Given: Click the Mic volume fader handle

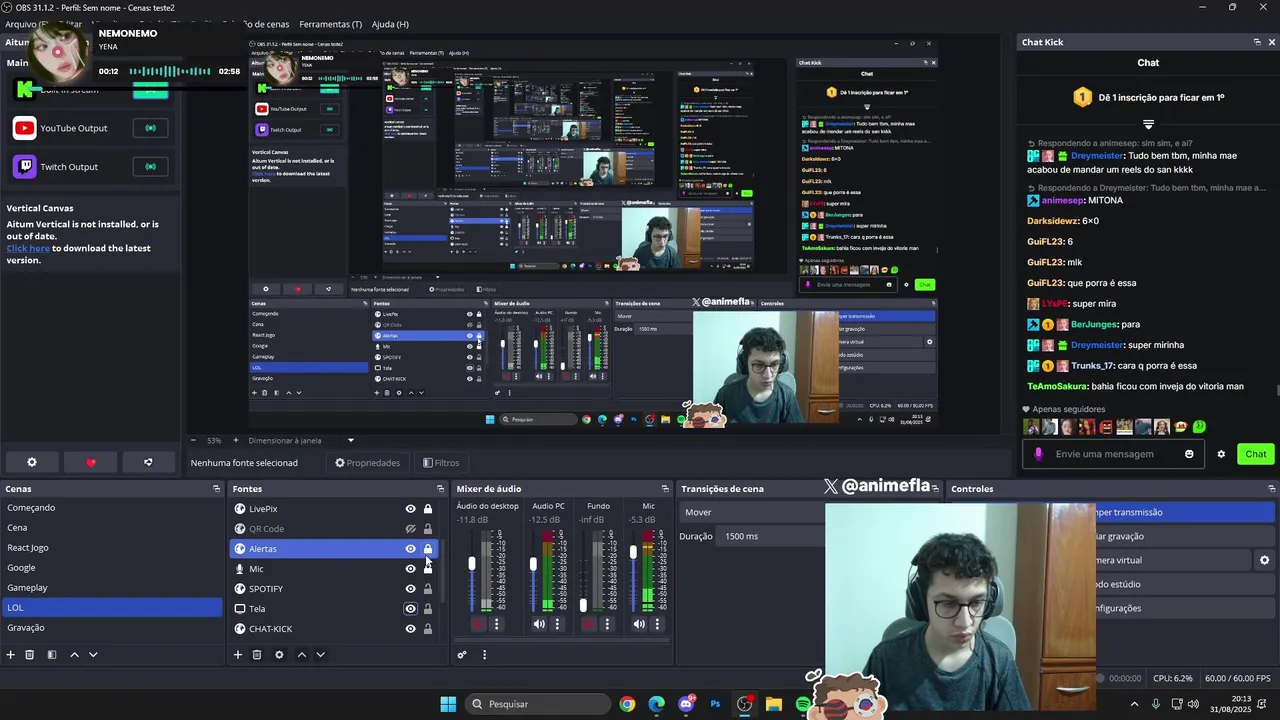Looking at the screenshot, I should (x=633, y=552).
